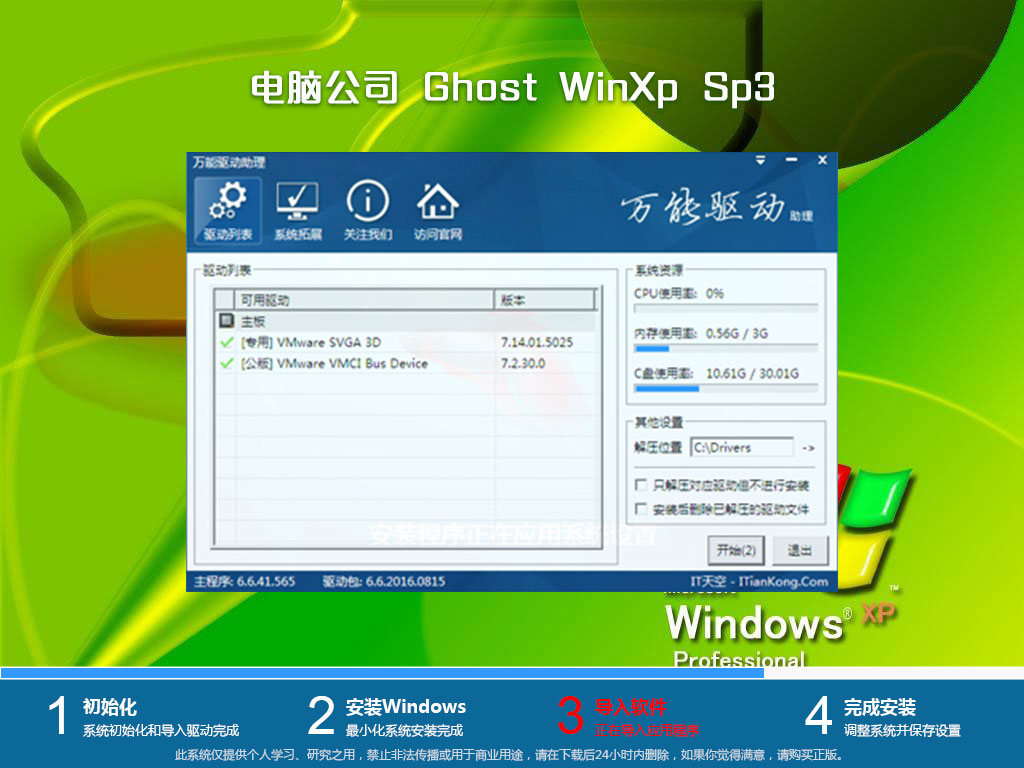
Task: Click the browse arrow next to extract path
Action: pyautogui.click(x=808, y=448)
